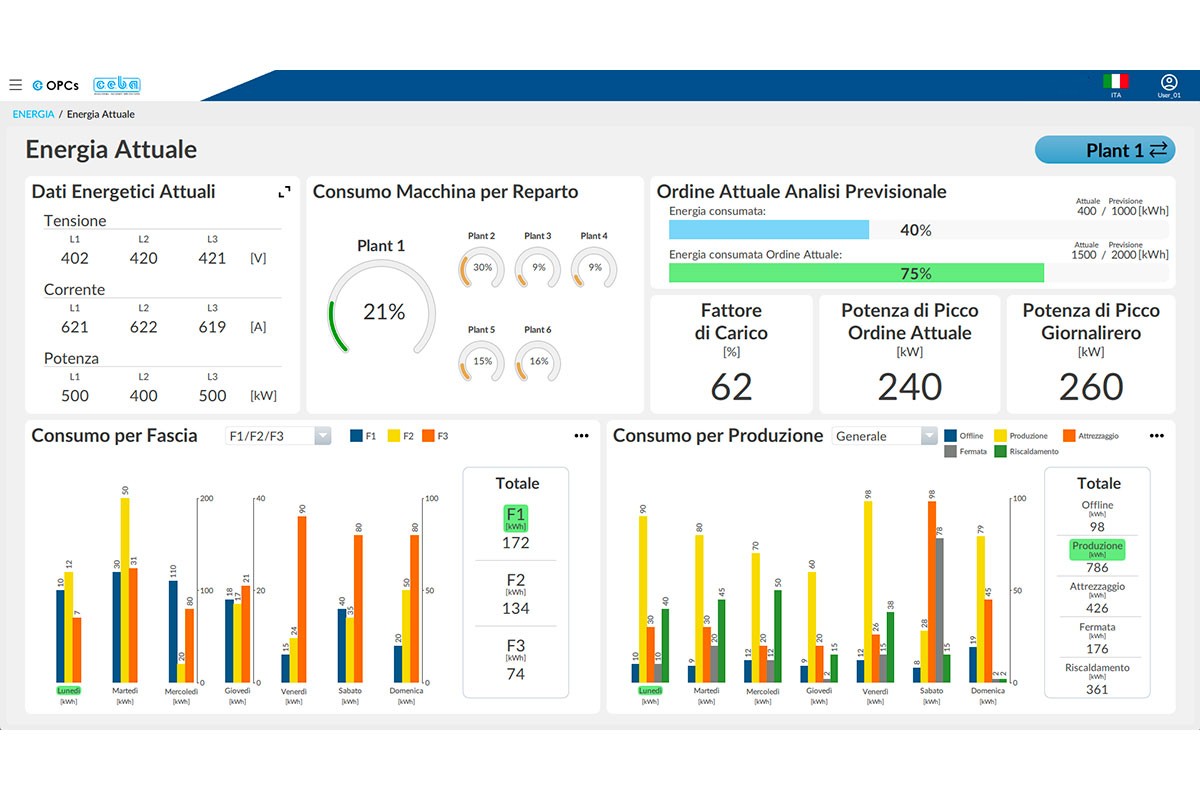
Task: Select the Plant 4 gauge
Action: 594,268
